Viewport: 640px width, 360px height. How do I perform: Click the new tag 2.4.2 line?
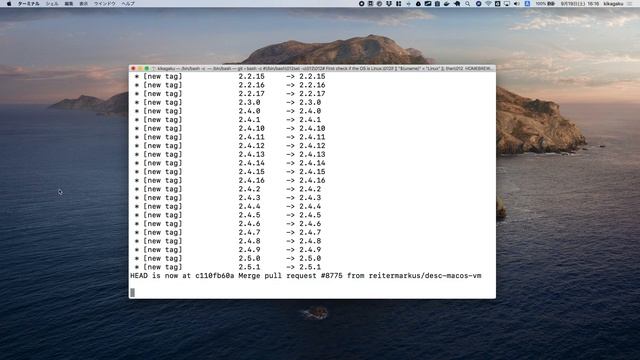tap(228, 189)
